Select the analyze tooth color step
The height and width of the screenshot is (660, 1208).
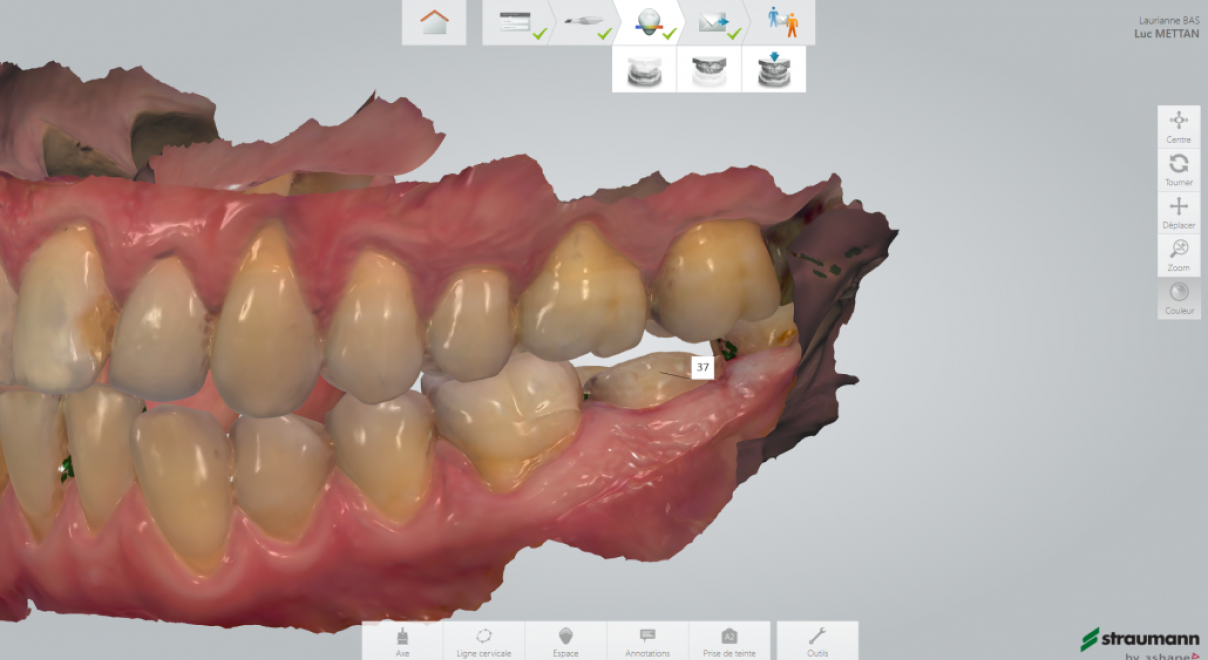click(650, 22)
